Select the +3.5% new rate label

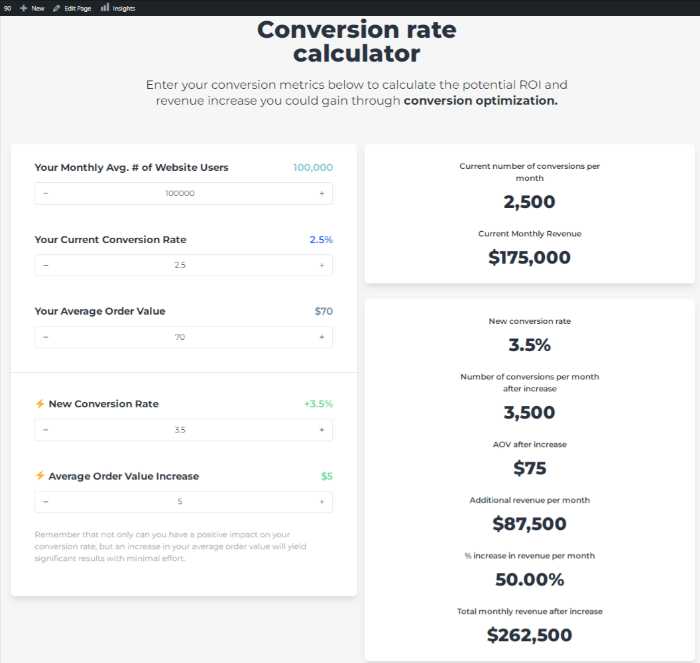coord(318,404)
